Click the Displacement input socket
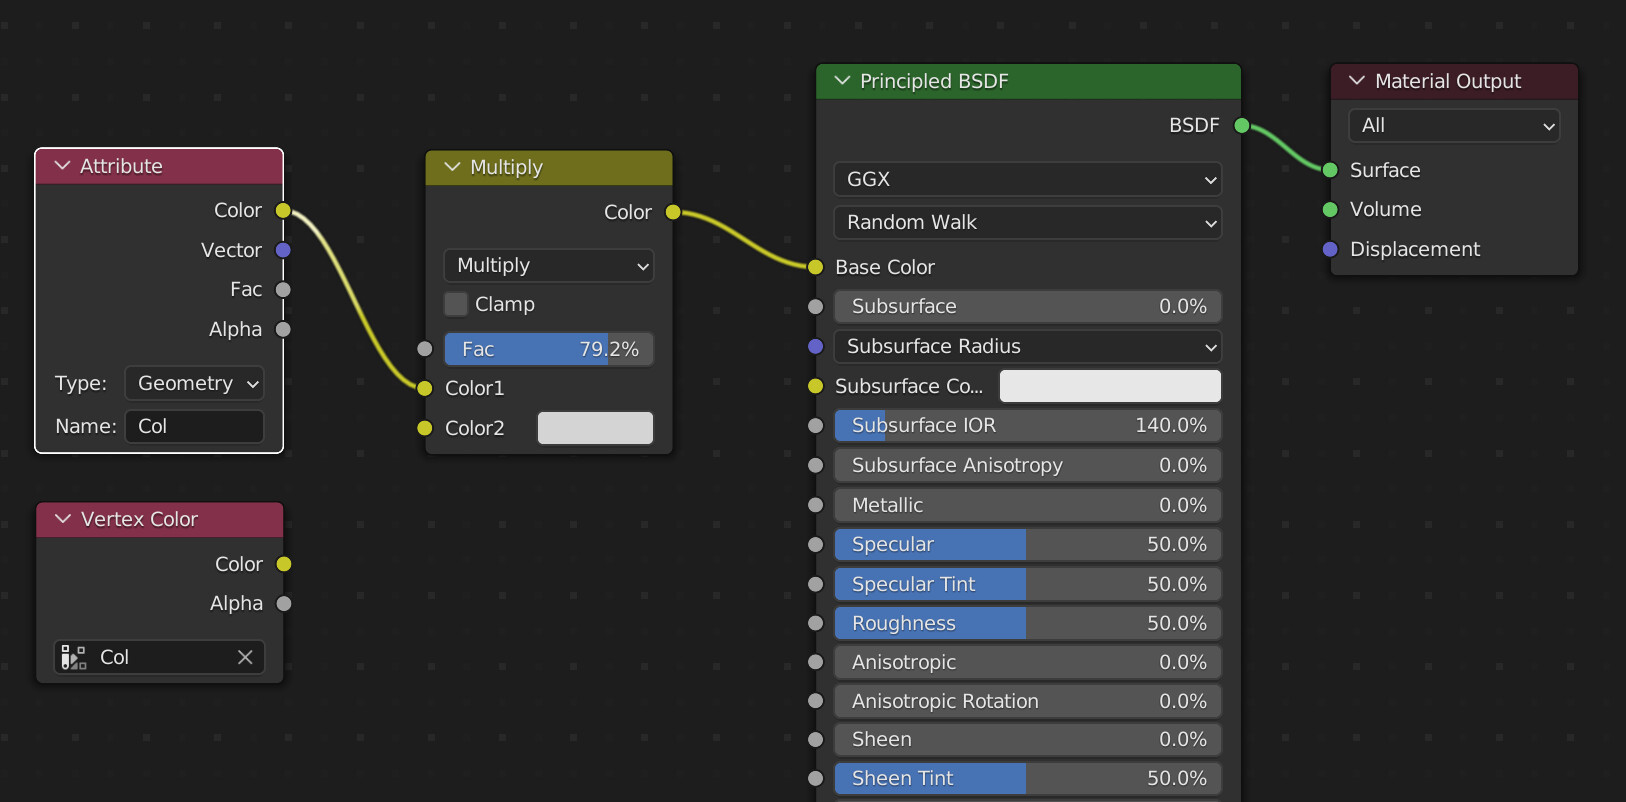 1330,249
